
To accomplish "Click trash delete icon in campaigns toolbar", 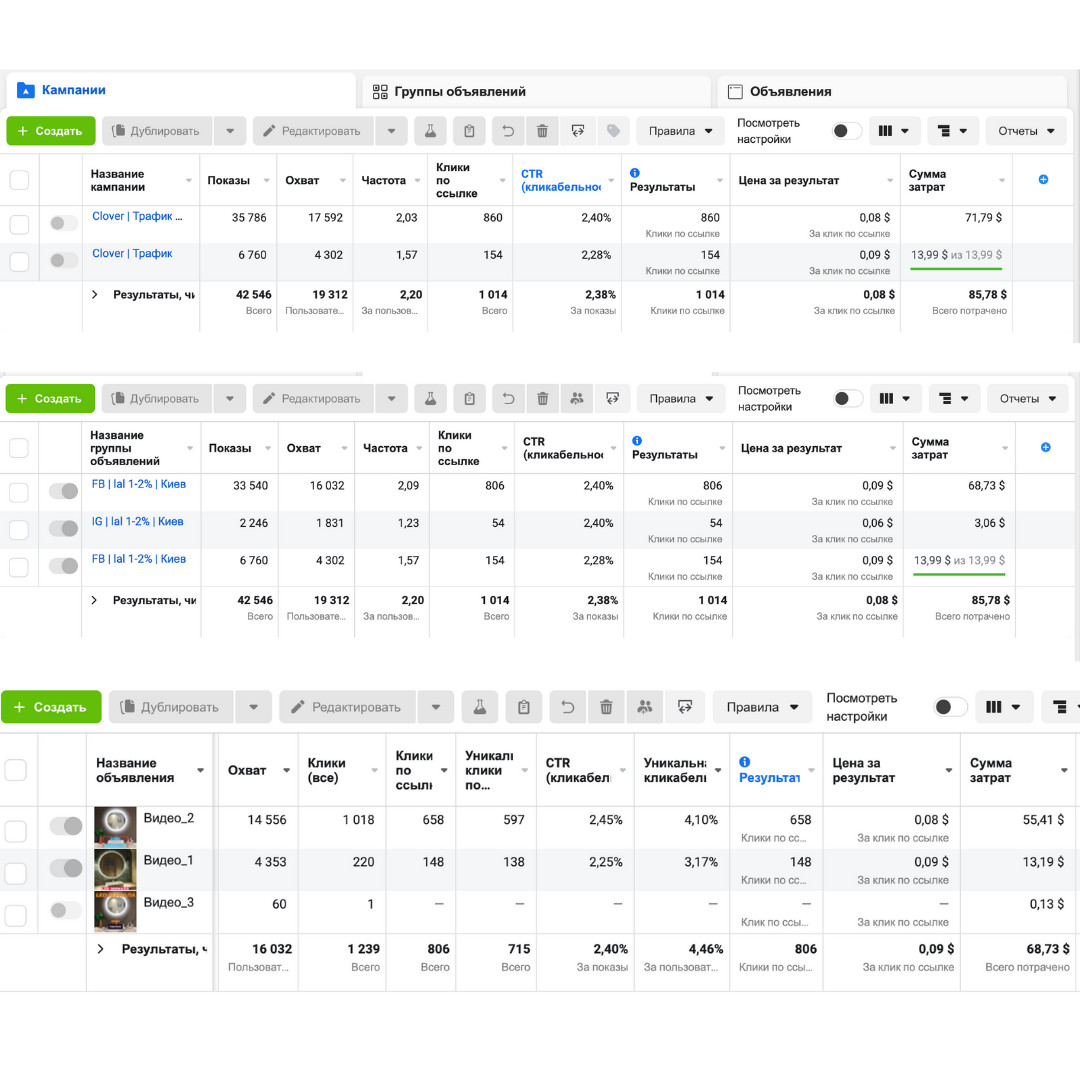I will click(542, 131).
